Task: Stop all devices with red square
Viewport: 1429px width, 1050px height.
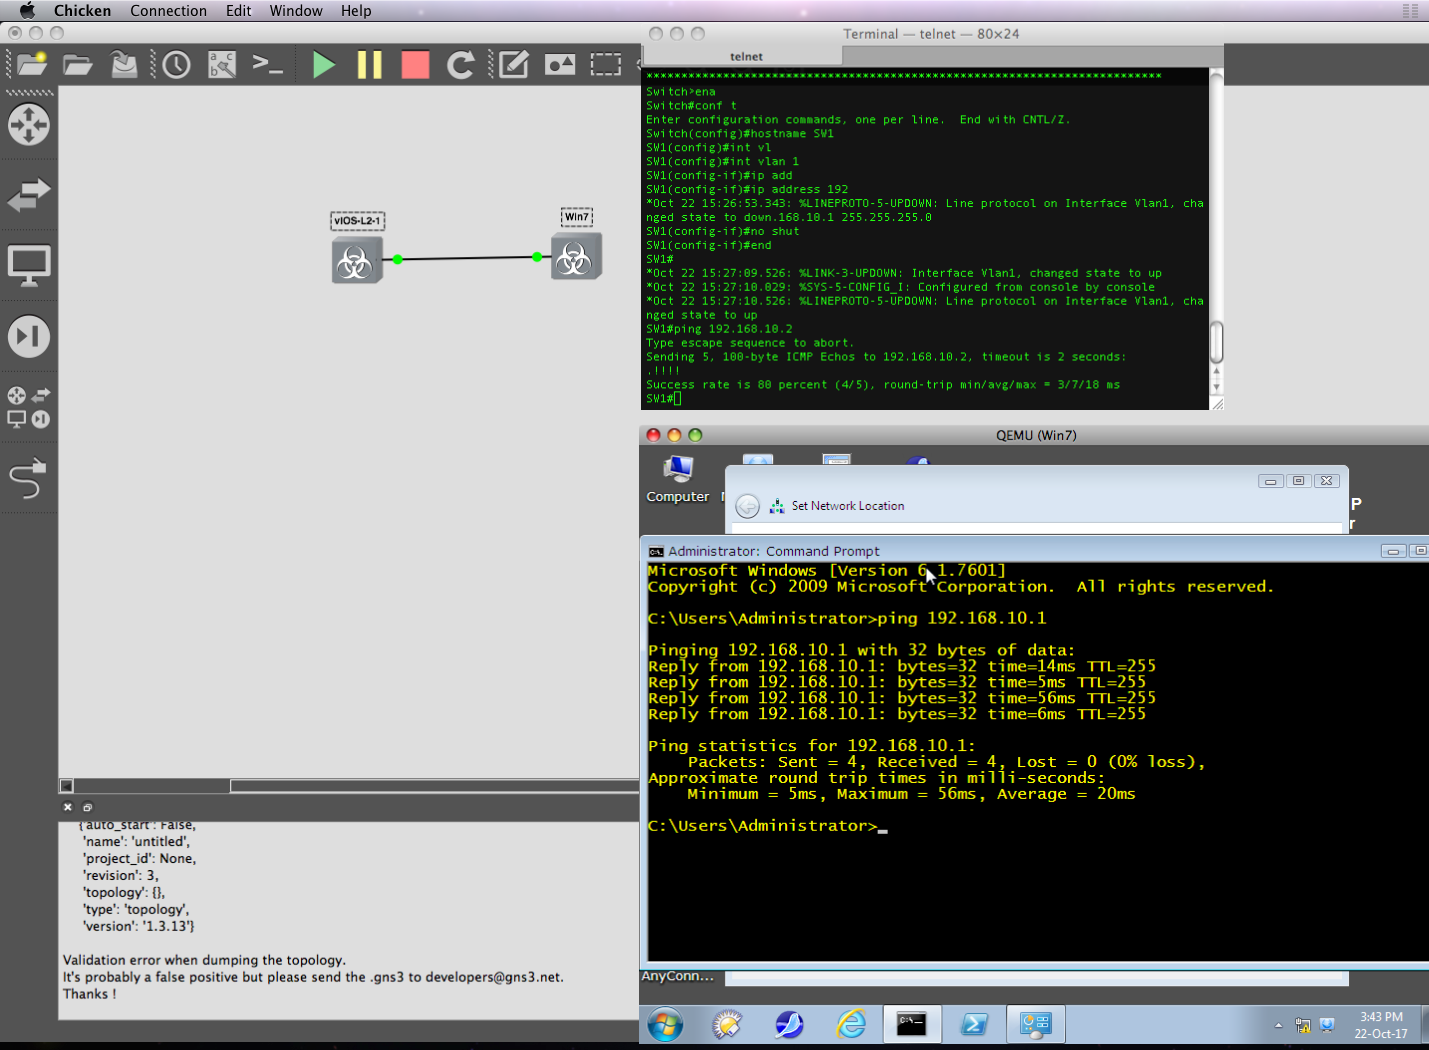Action: coord(415,65)
